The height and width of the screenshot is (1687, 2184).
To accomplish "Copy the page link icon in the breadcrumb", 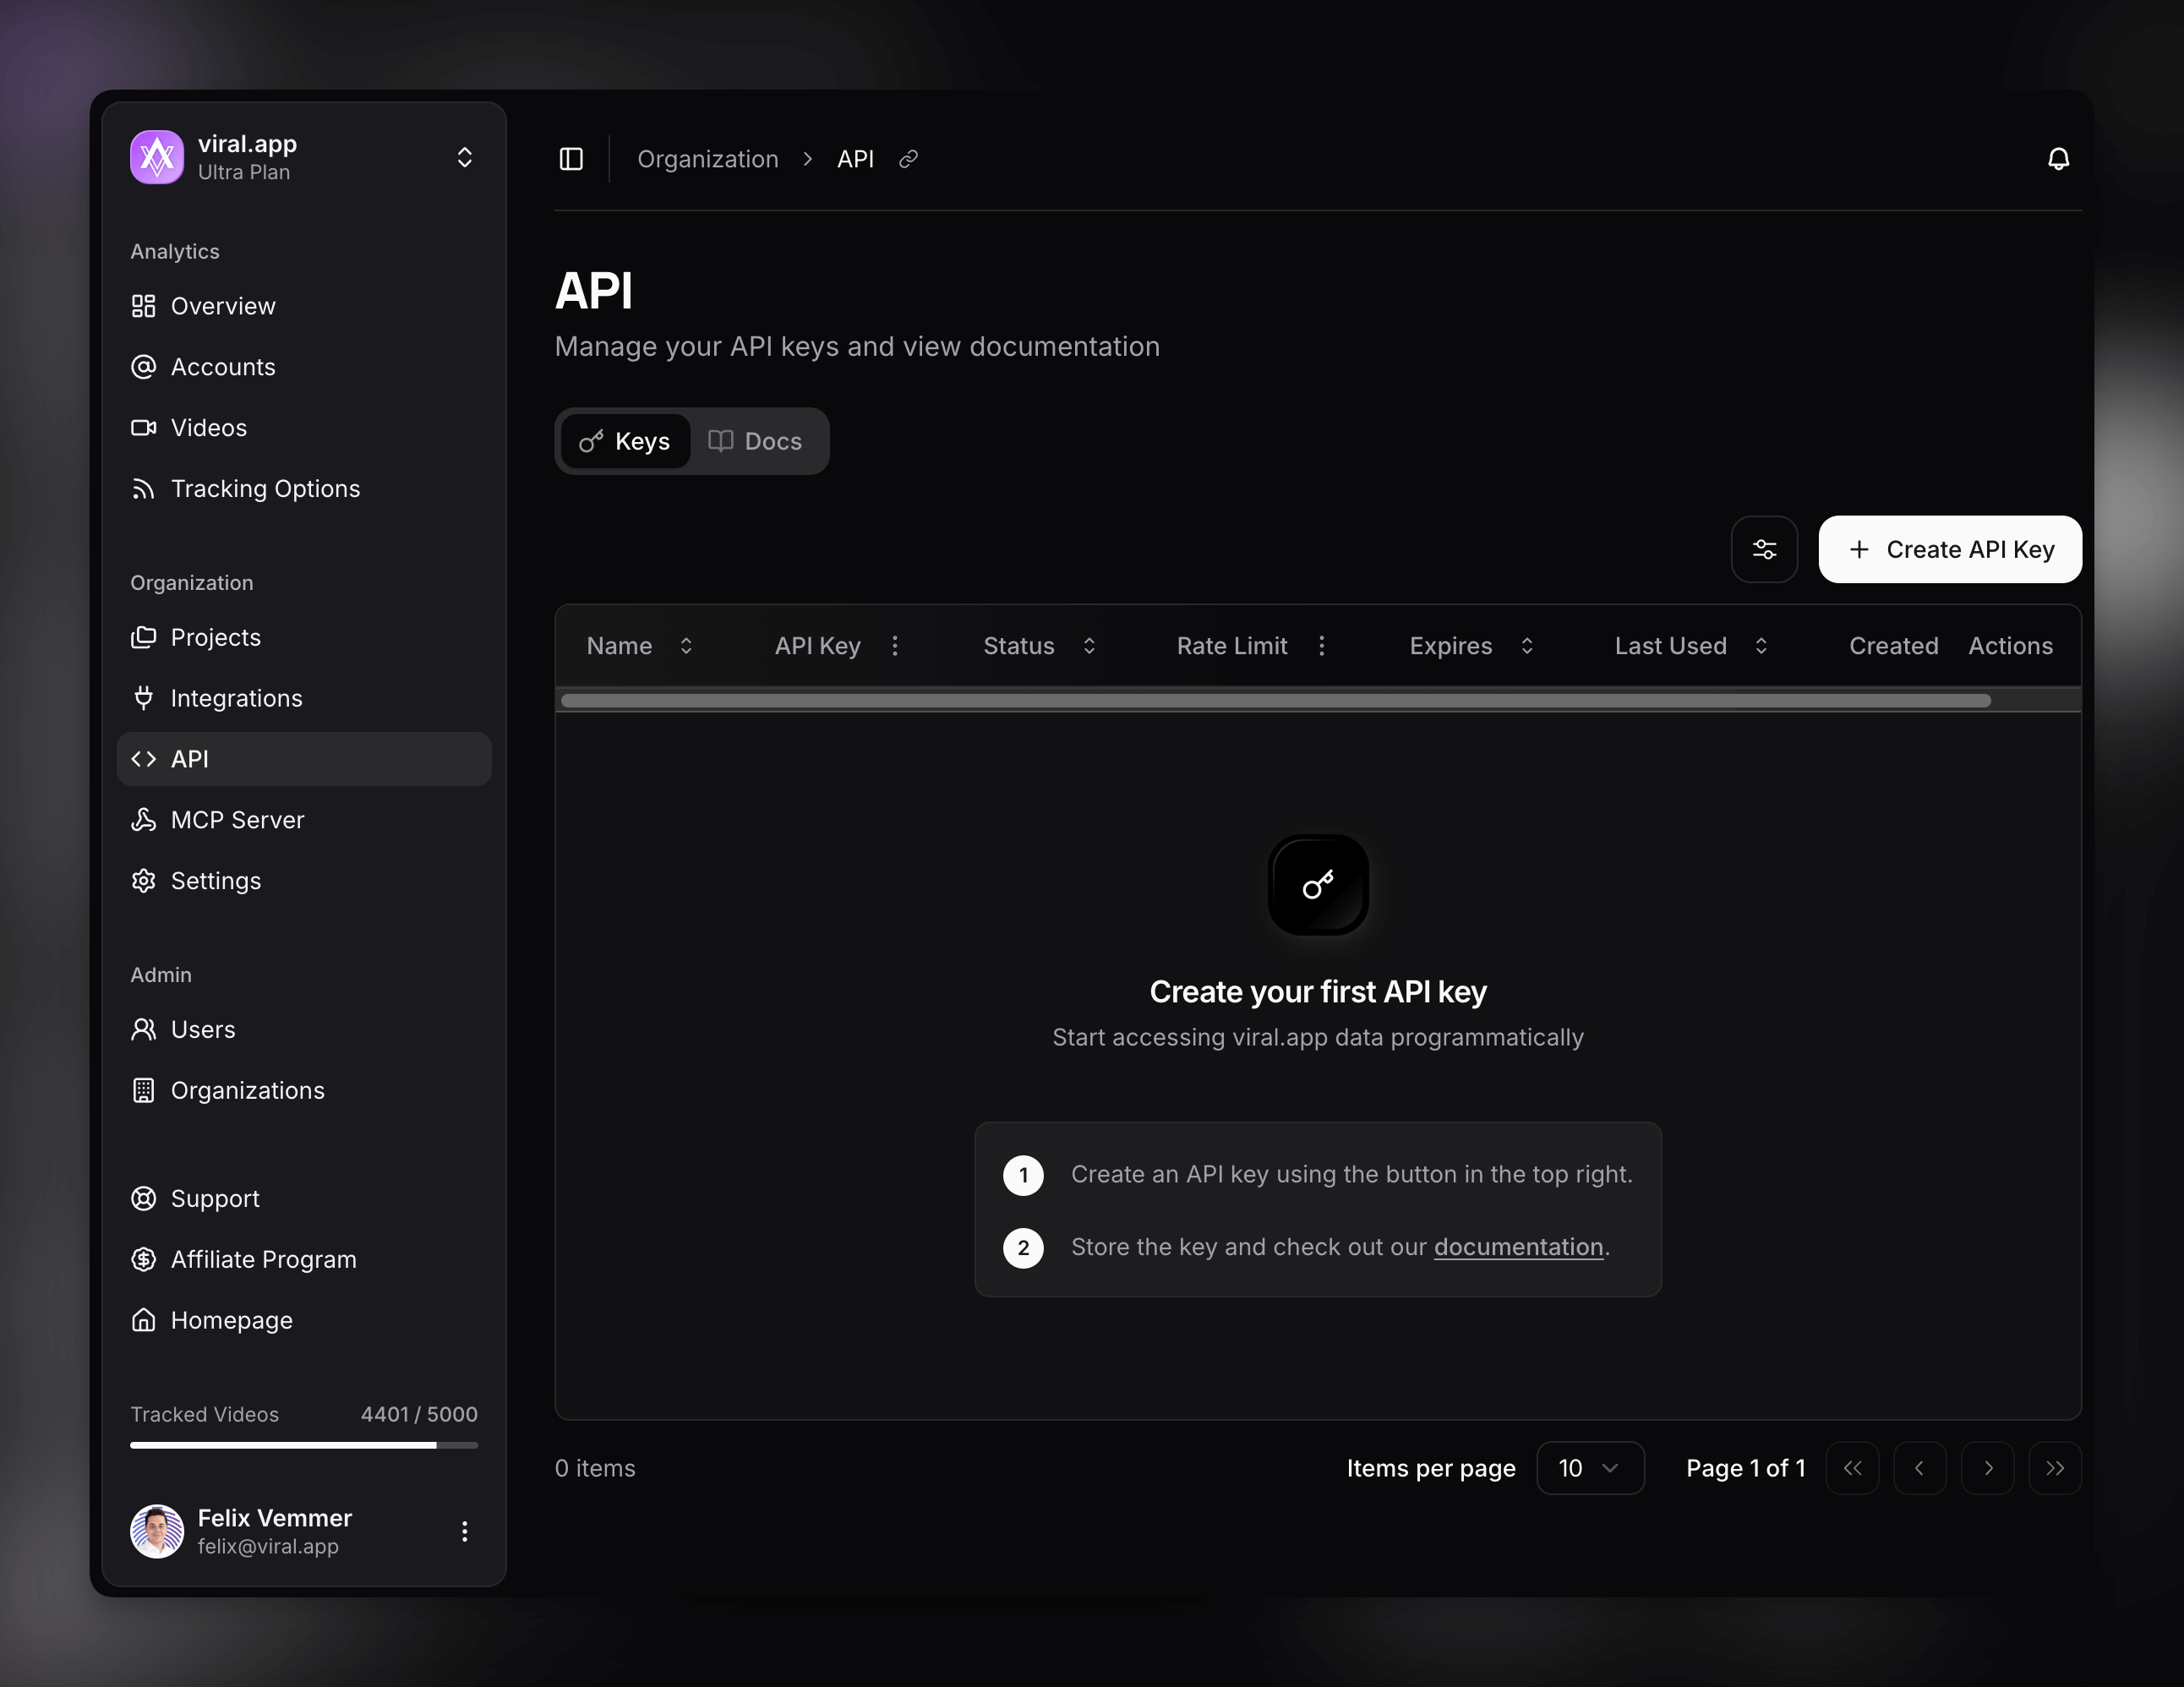I will tap(907, 159).
